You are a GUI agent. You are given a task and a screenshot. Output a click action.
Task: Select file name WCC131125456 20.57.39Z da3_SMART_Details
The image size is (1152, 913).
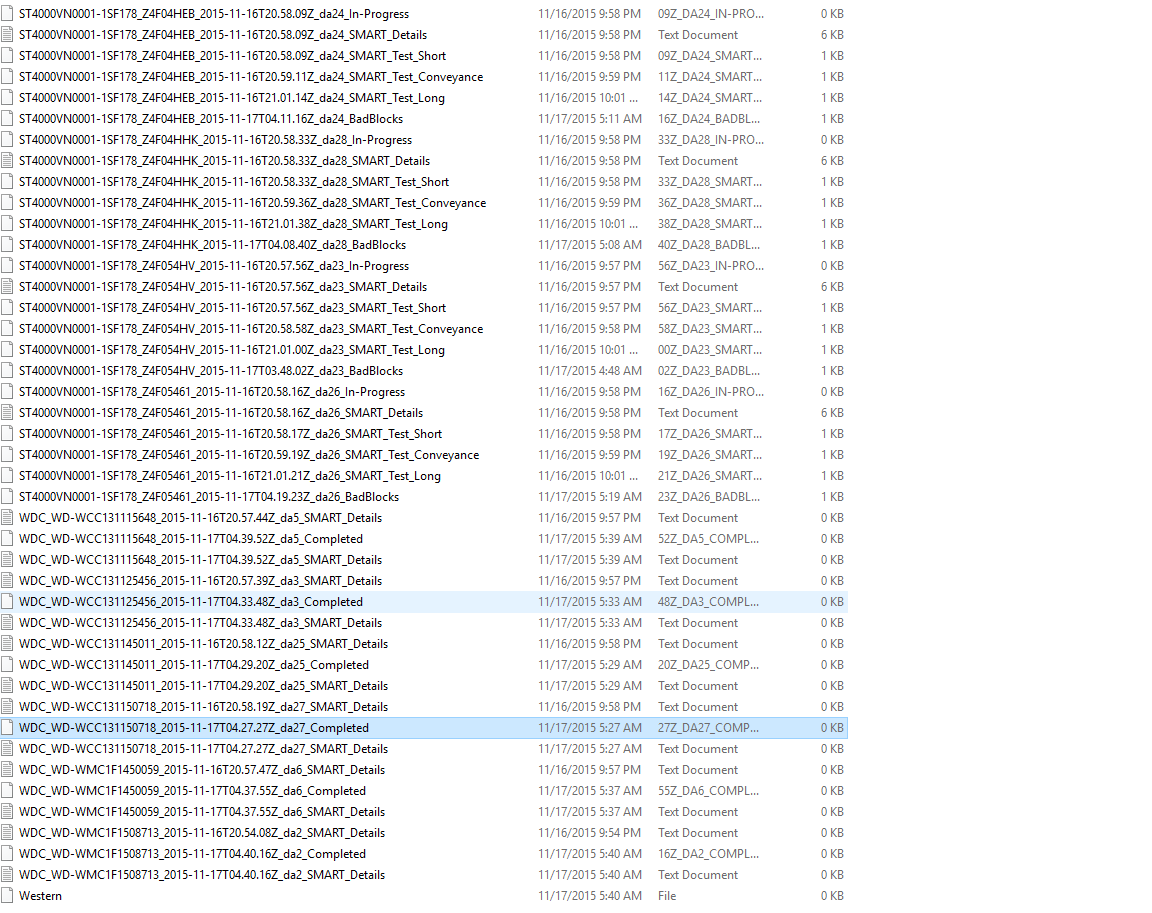[x=201, y=580]
